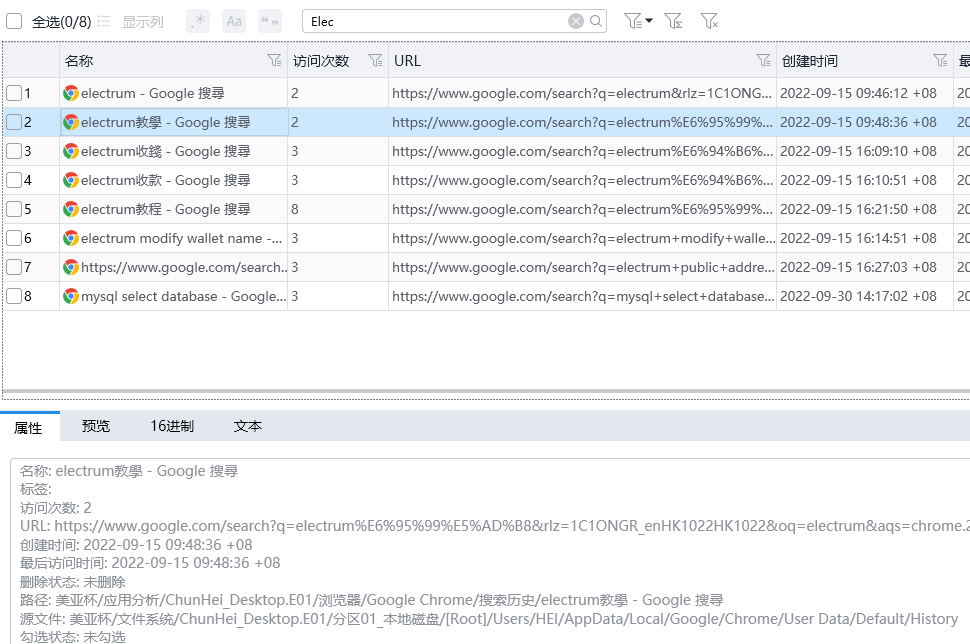Click filter icon in 访问次数 column header
Screen dimensions: 970x644
tap(375, 61)
